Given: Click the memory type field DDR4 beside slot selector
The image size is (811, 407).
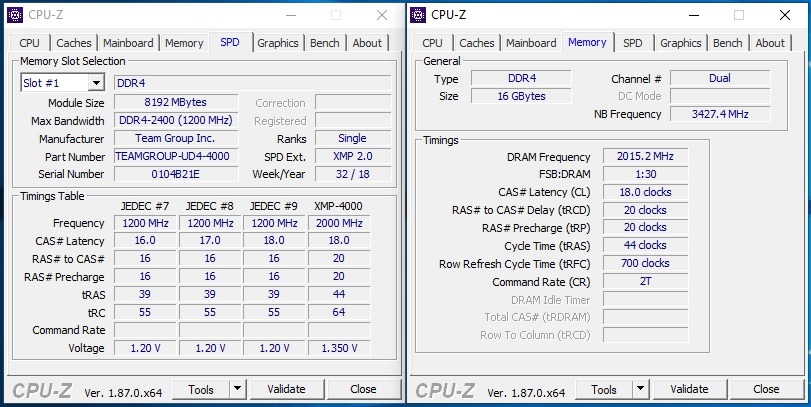Looking at the screenshot, I should 252,83.
